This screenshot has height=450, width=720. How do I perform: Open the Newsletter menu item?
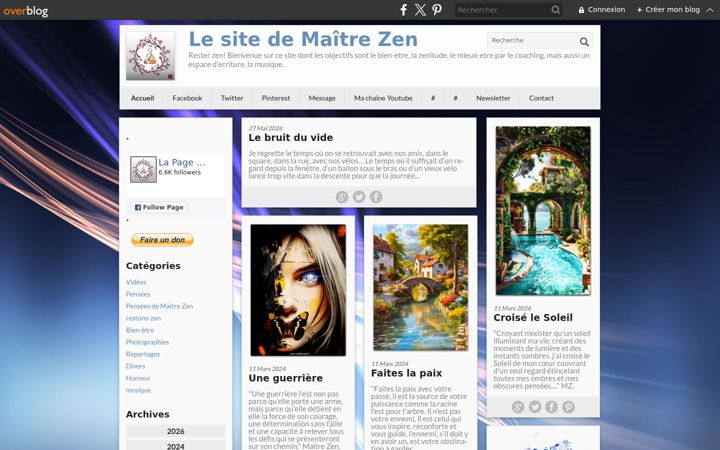[493, 98]
